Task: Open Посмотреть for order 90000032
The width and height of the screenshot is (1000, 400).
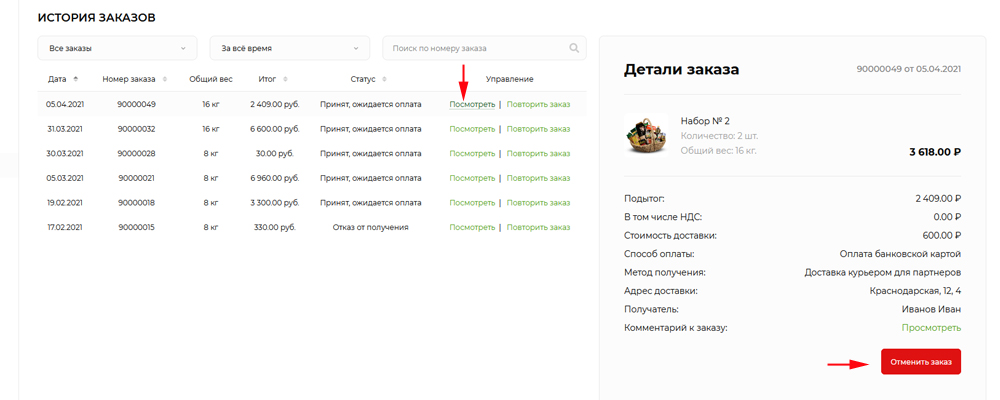Action: pyautogui.click(x=472, y=128)
